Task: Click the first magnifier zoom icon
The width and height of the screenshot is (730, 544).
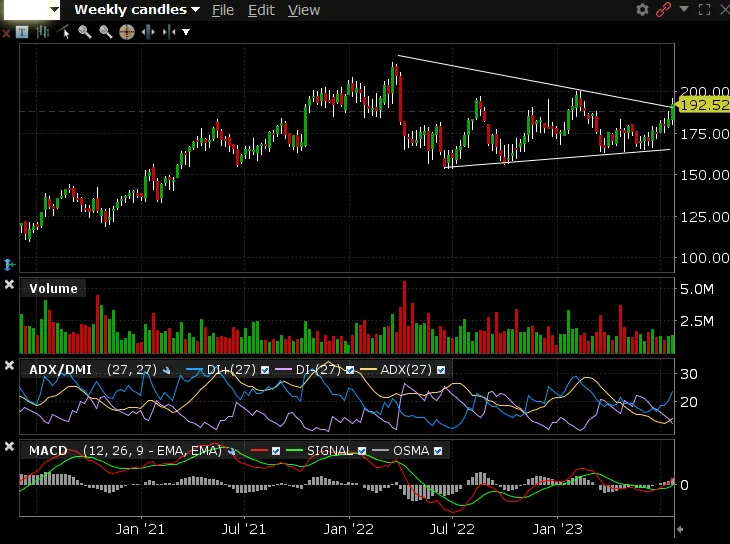Action: tap(85, 32)
